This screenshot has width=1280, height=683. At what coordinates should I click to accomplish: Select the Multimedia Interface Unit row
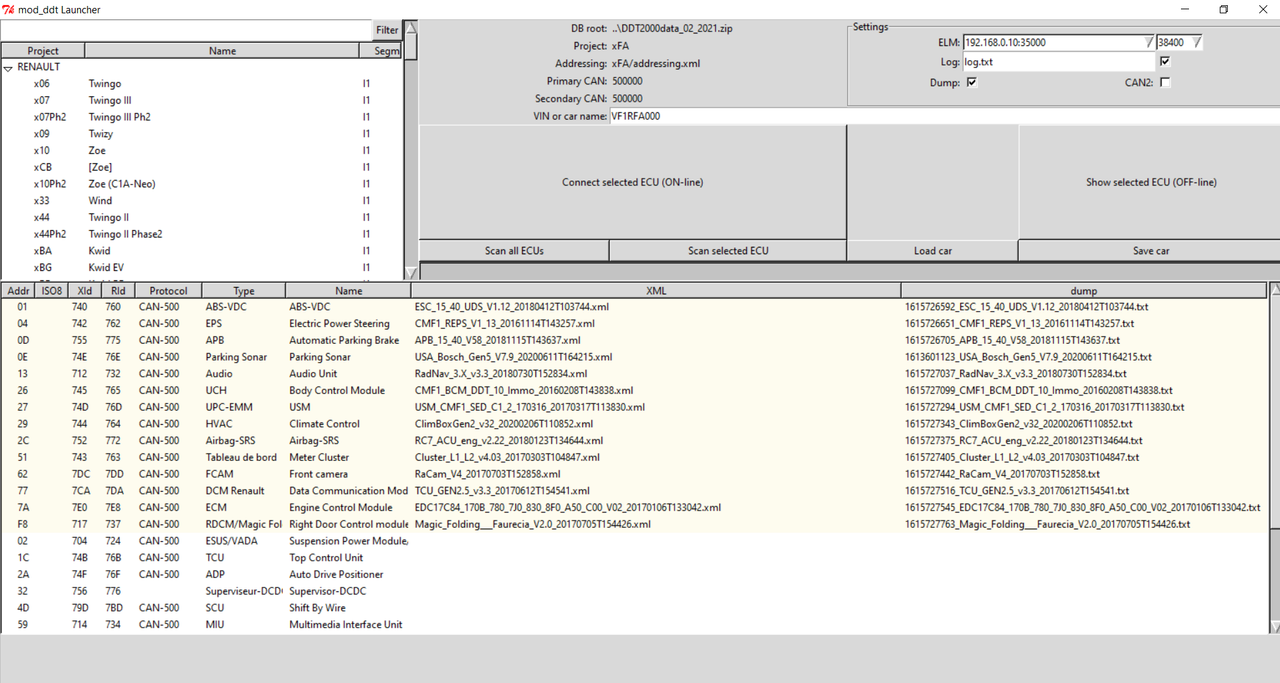coord(634,625)
